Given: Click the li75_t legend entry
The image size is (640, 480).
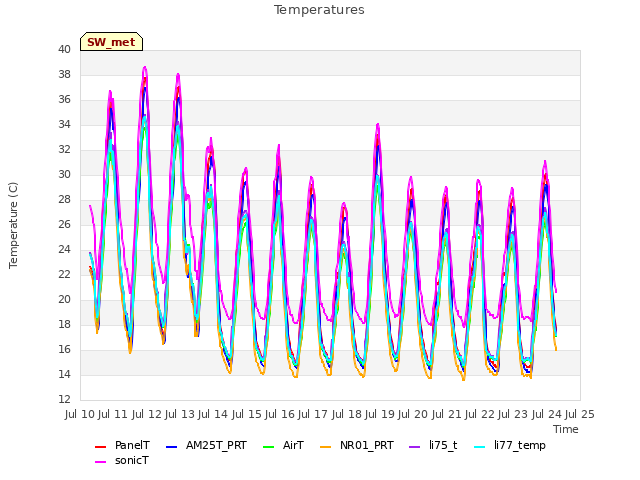Looking at the screenshot, I should point(433,445).
